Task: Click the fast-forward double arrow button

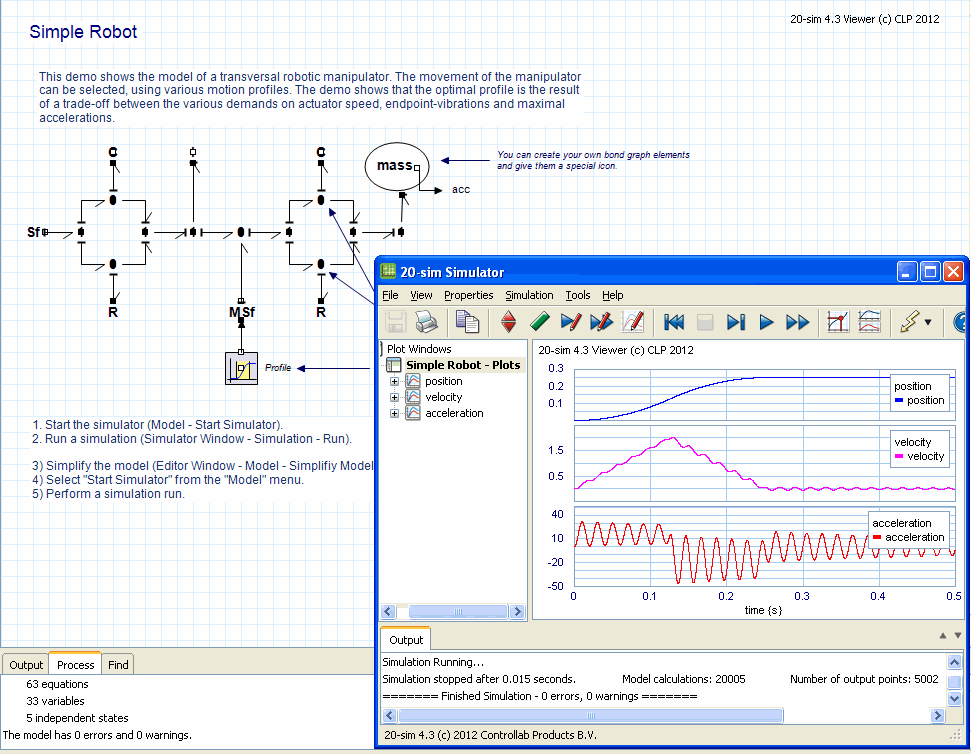Action: pos(797,322)
